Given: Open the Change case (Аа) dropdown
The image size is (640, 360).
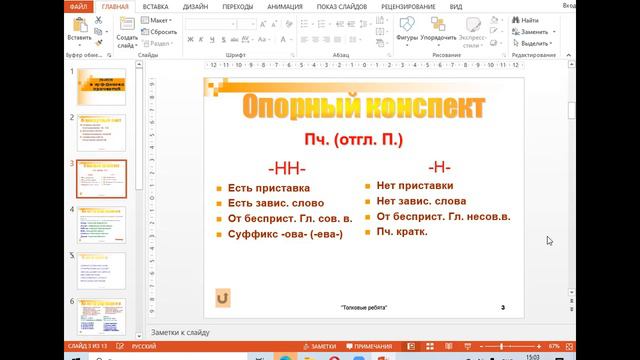Looking at the screenshot, I should coord(263,40).
